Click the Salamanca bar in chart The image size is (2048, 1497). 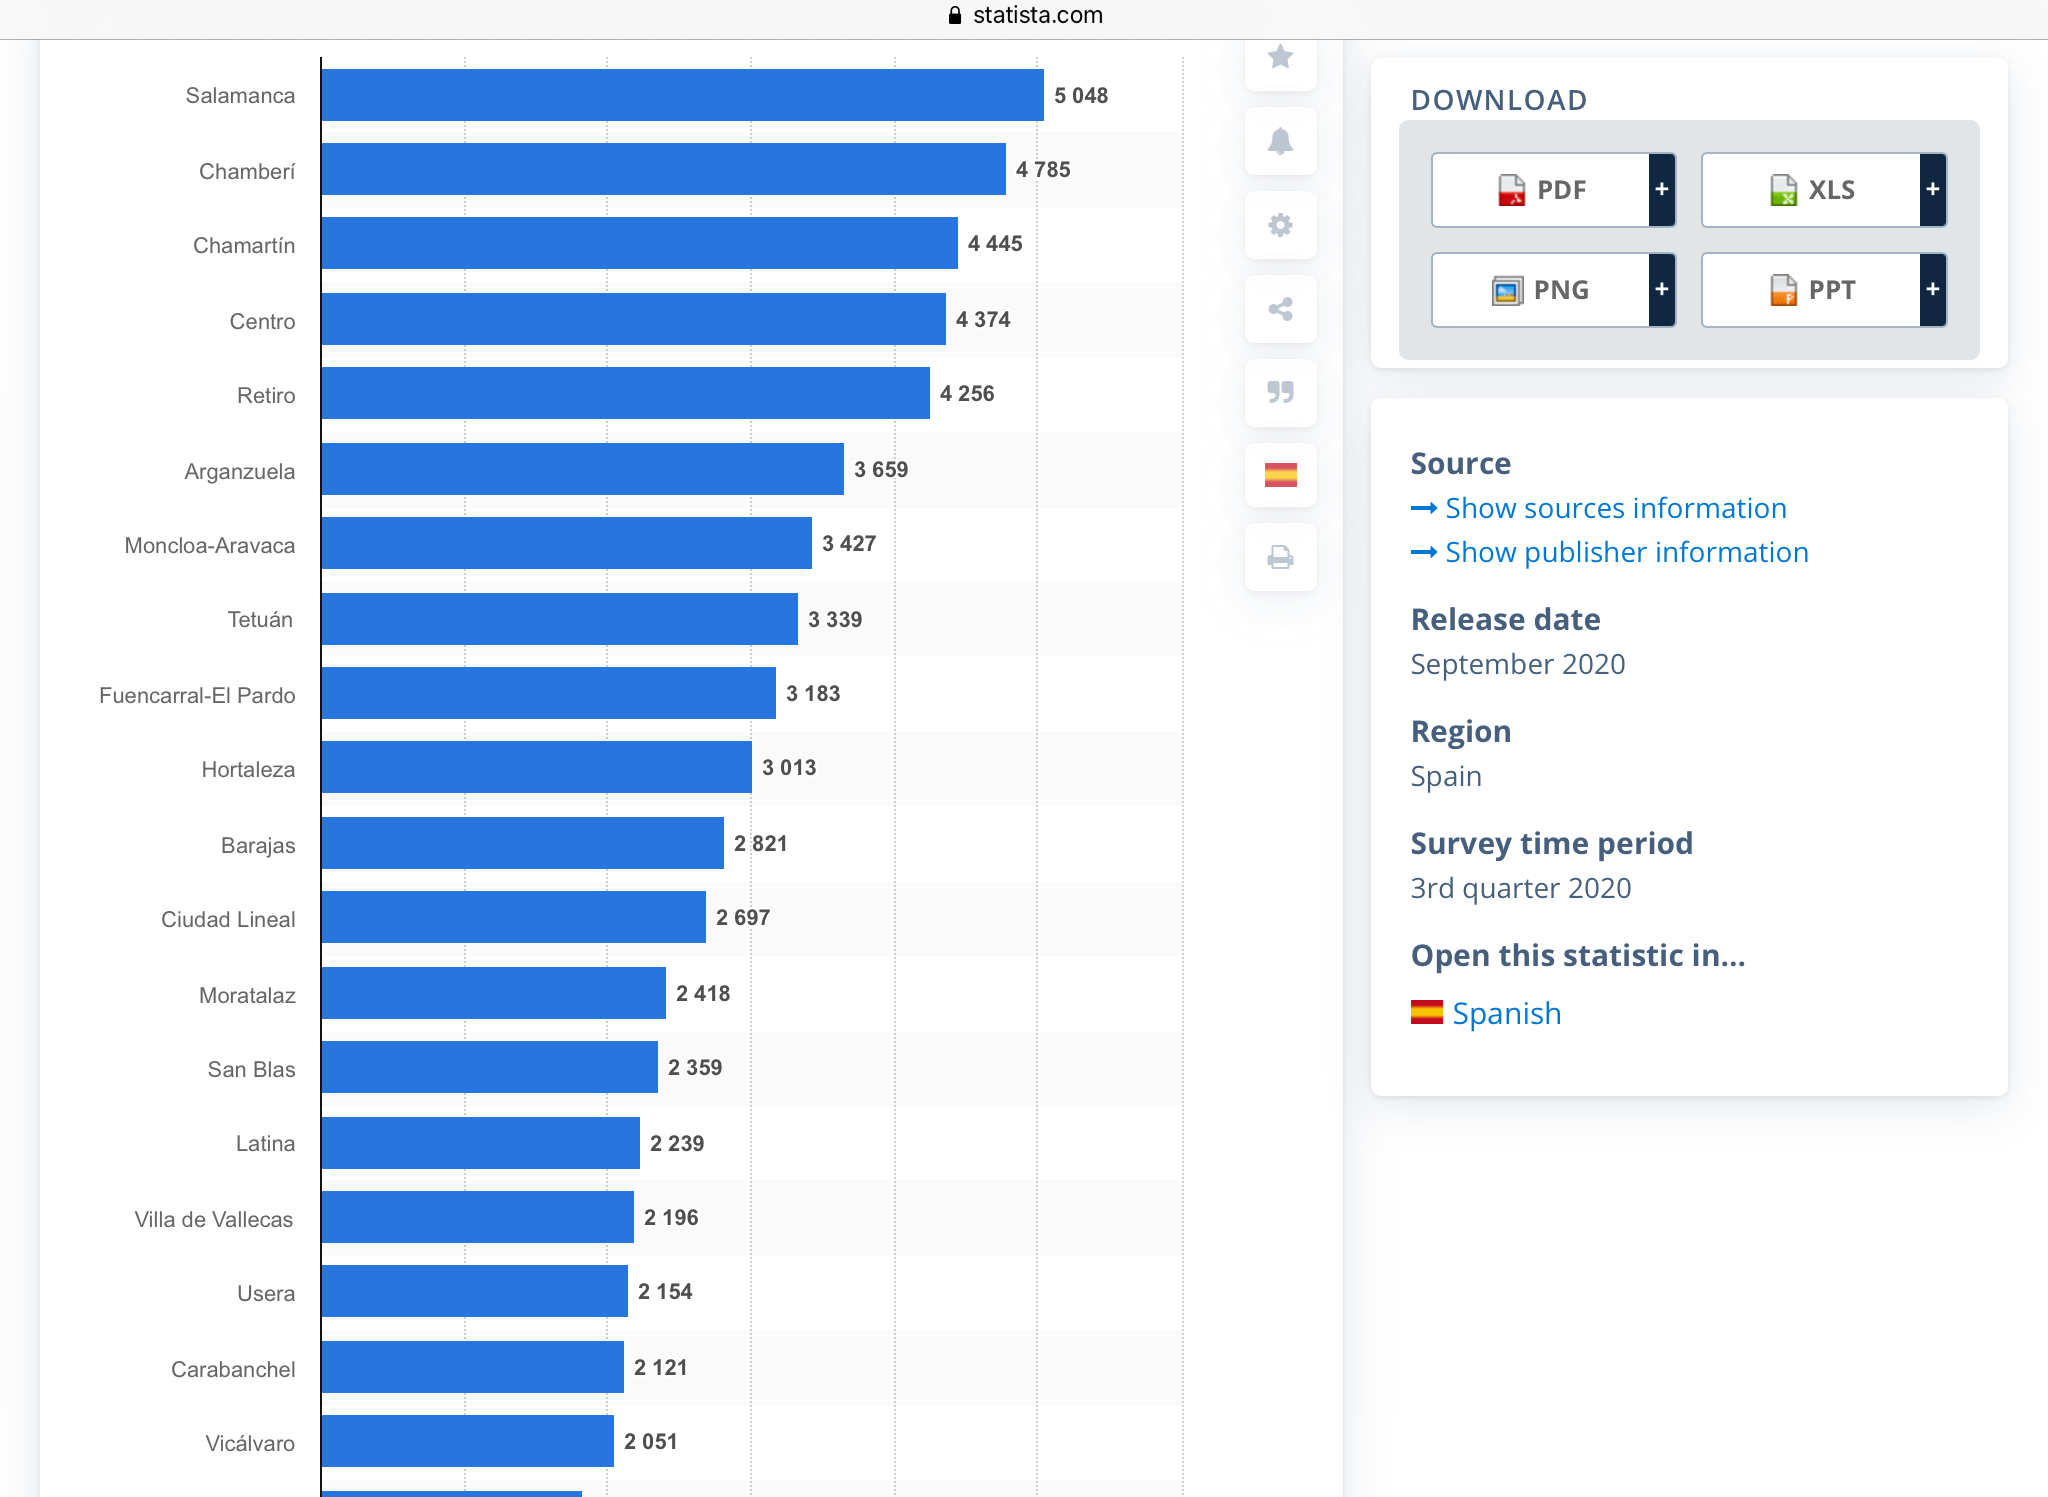pos(682,95)
